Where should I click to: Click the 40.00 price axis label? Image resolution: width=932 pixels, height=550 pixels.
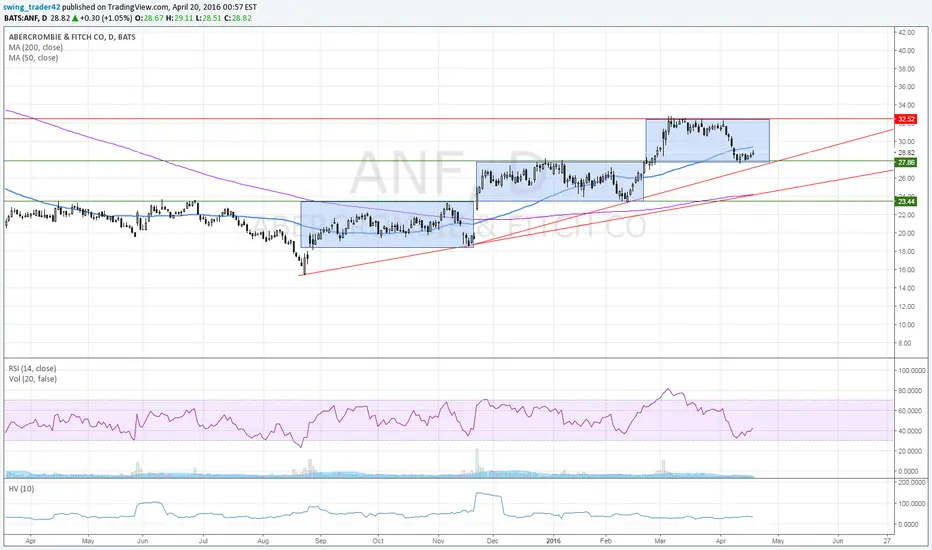coord(906,51)
